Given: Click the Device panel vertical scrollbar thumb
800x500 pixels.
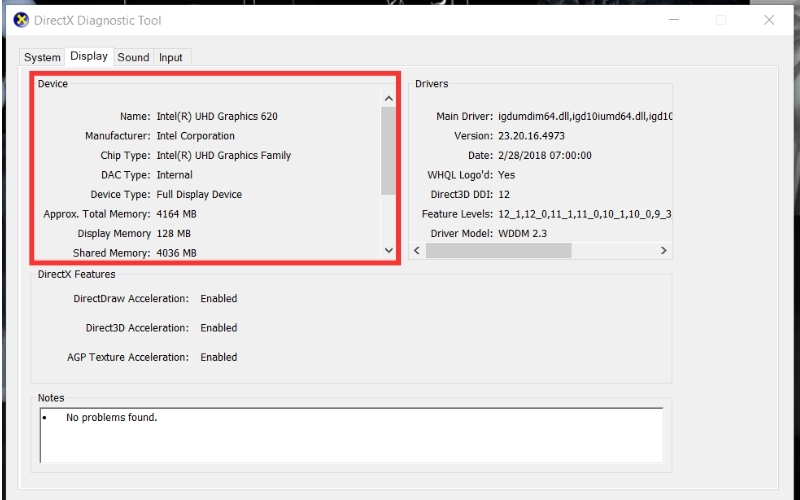Looking at the screenshot, I should [389, 150].
